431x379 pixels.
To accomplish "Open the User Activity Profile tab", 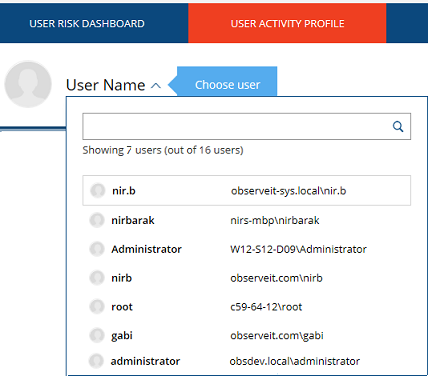I will tap(287, 23).
